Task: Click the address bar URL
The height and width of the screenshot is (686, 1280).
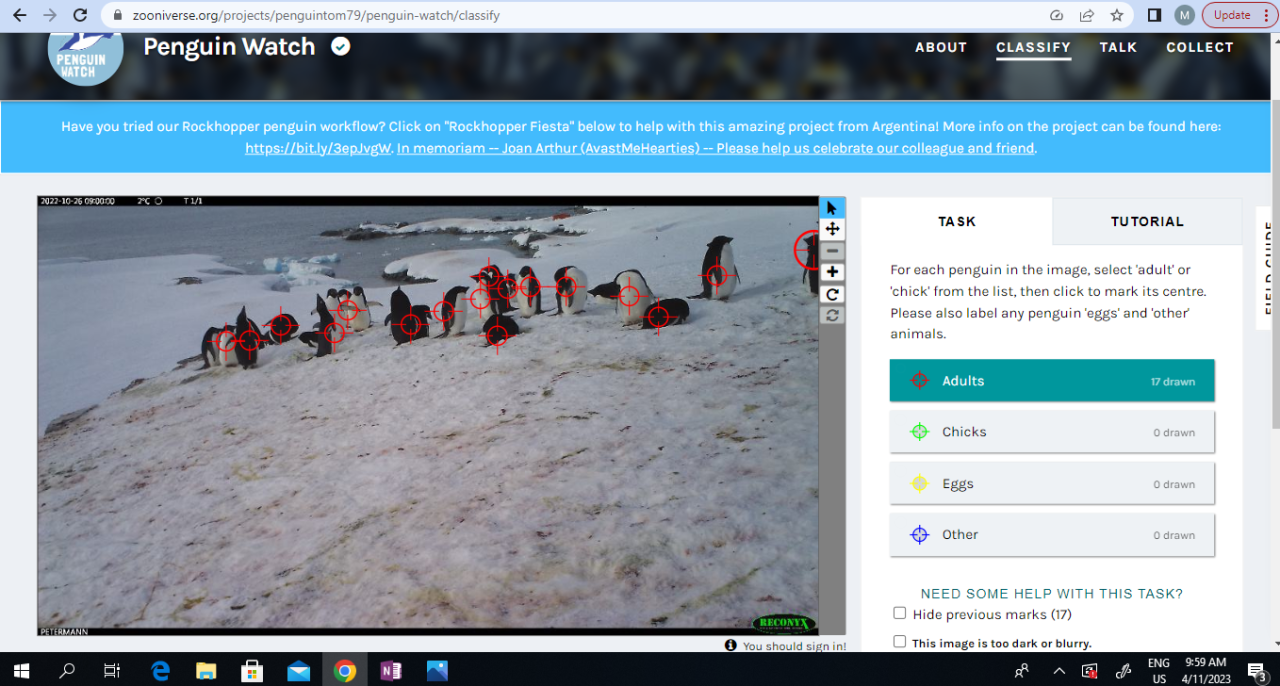Action: click(316, 16)
